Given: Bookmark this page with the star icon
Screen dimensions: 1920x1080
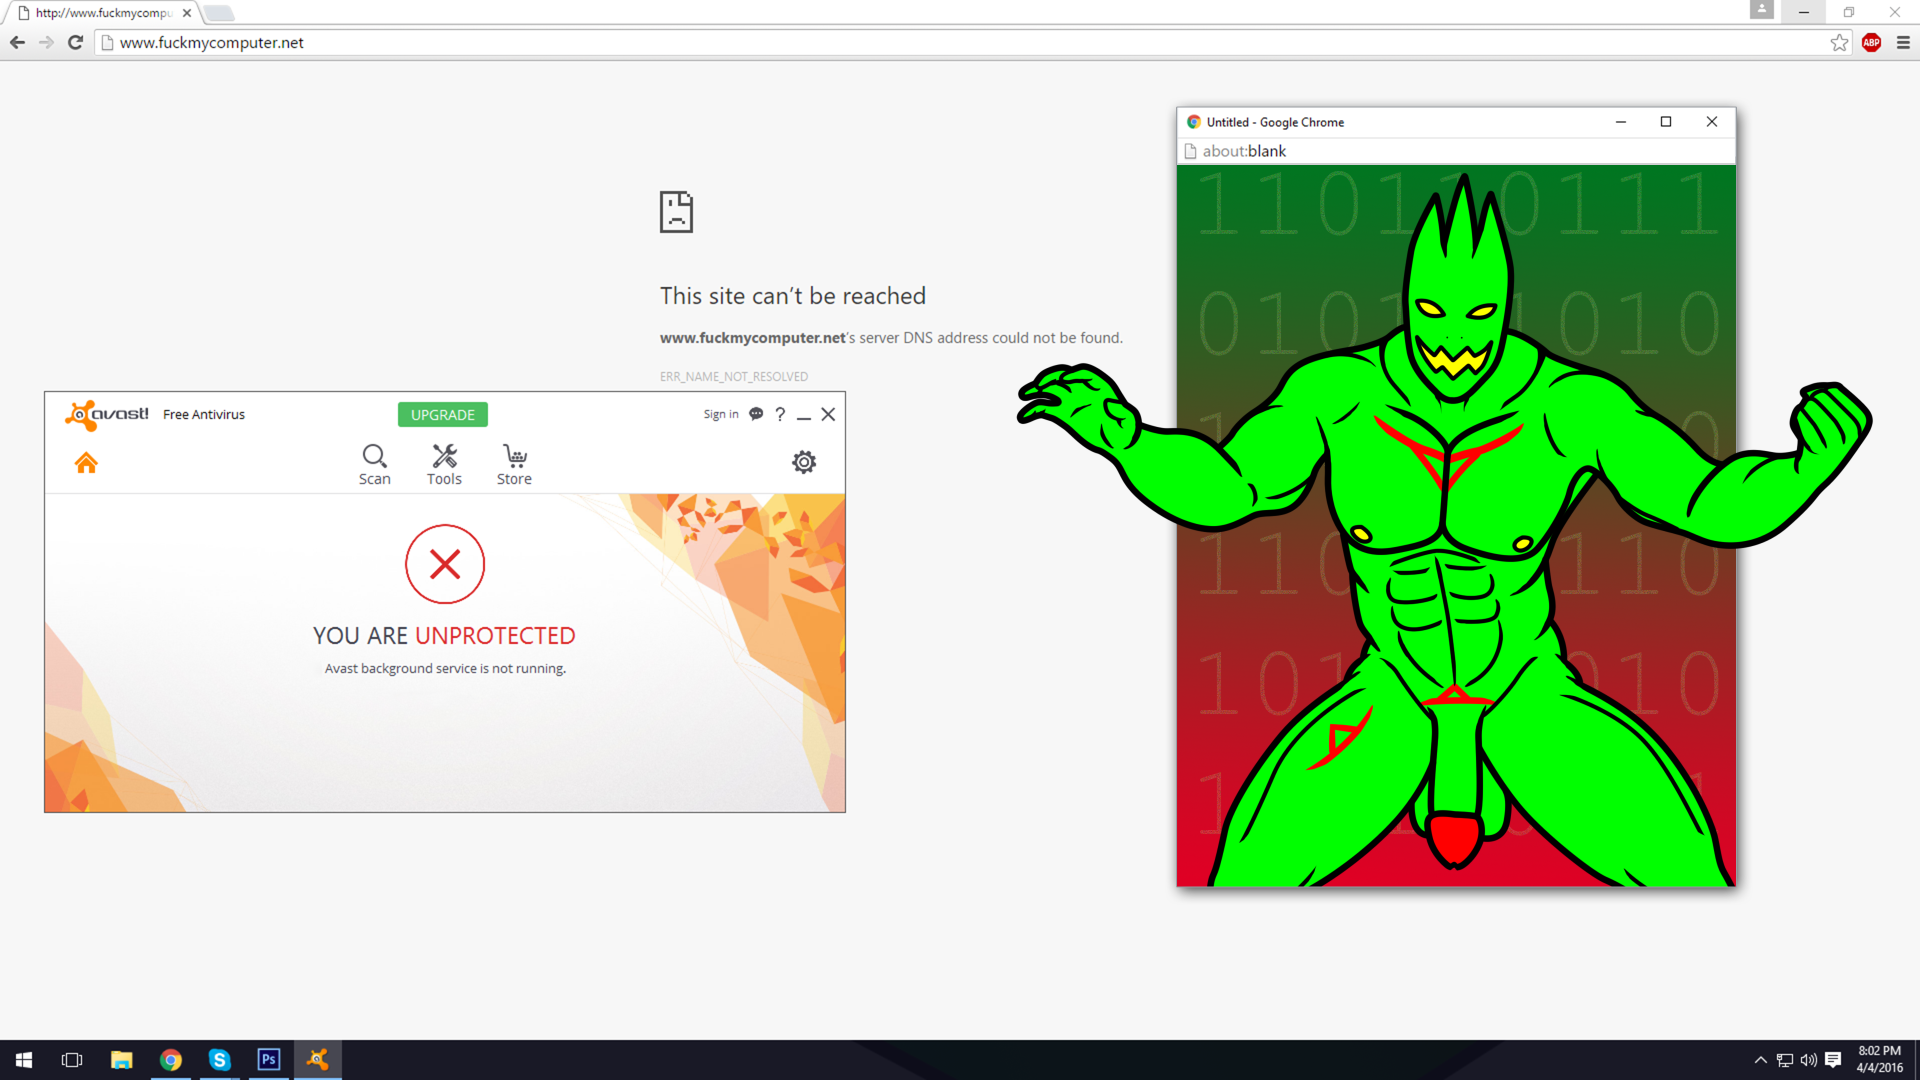Looking at the screenshot, I should pos(1839,42).
